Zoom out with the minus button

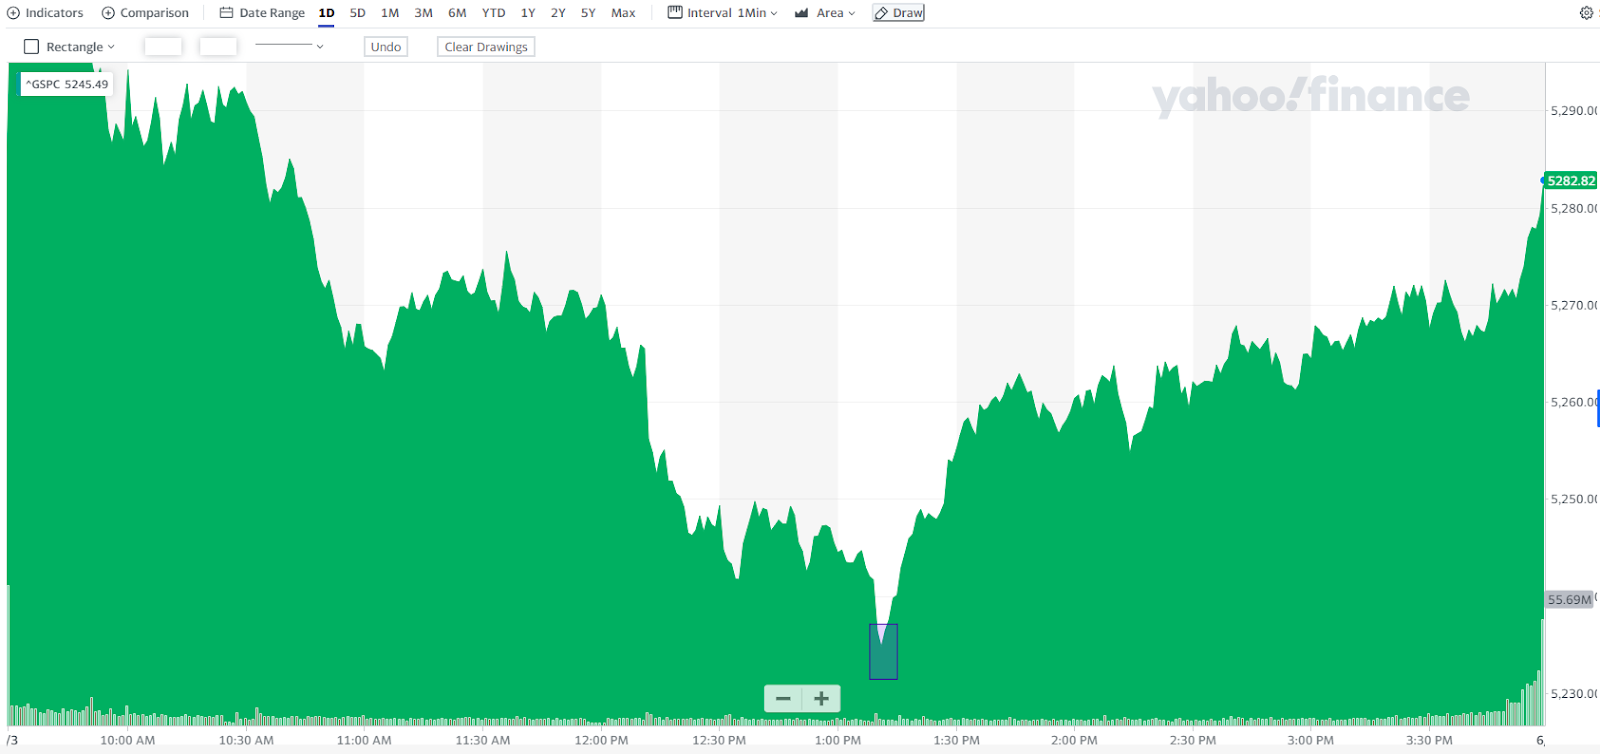pos(783,699)
